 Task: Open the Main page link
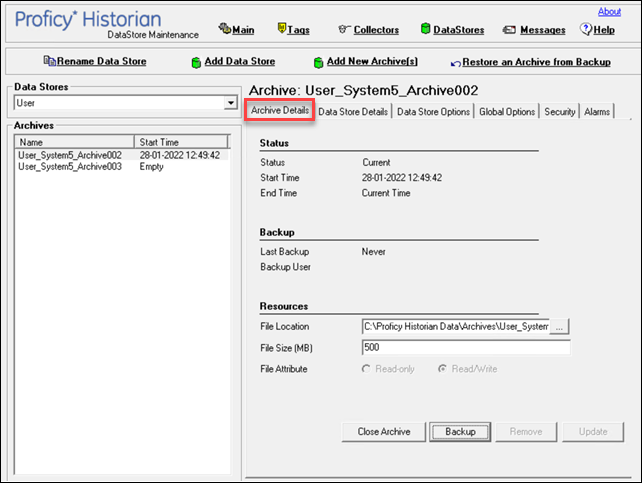pyautogui.click(x=243, y=30)
